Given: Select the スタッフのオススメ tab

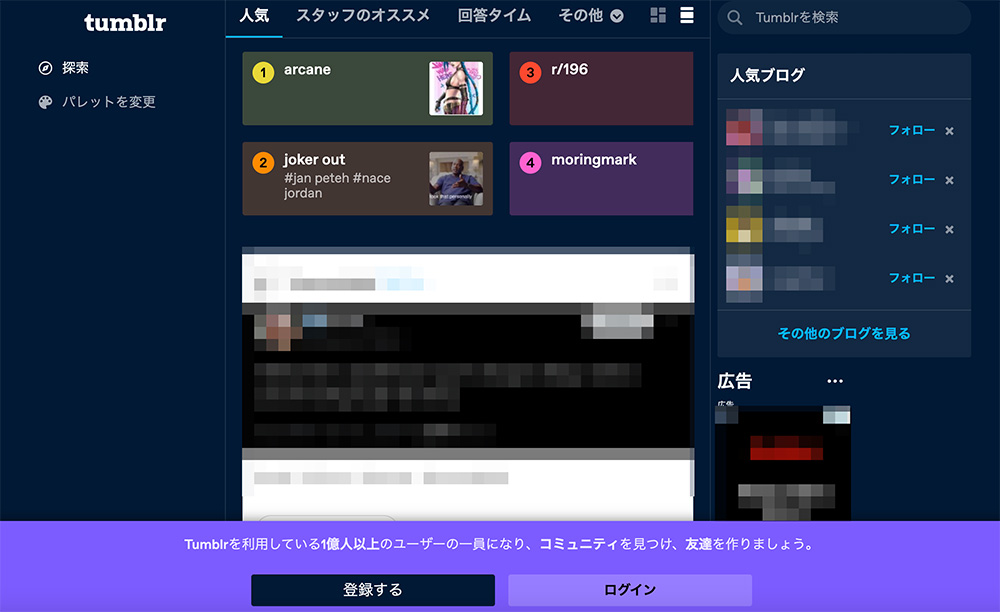Looking at the screenshot, I should [363, 15].
